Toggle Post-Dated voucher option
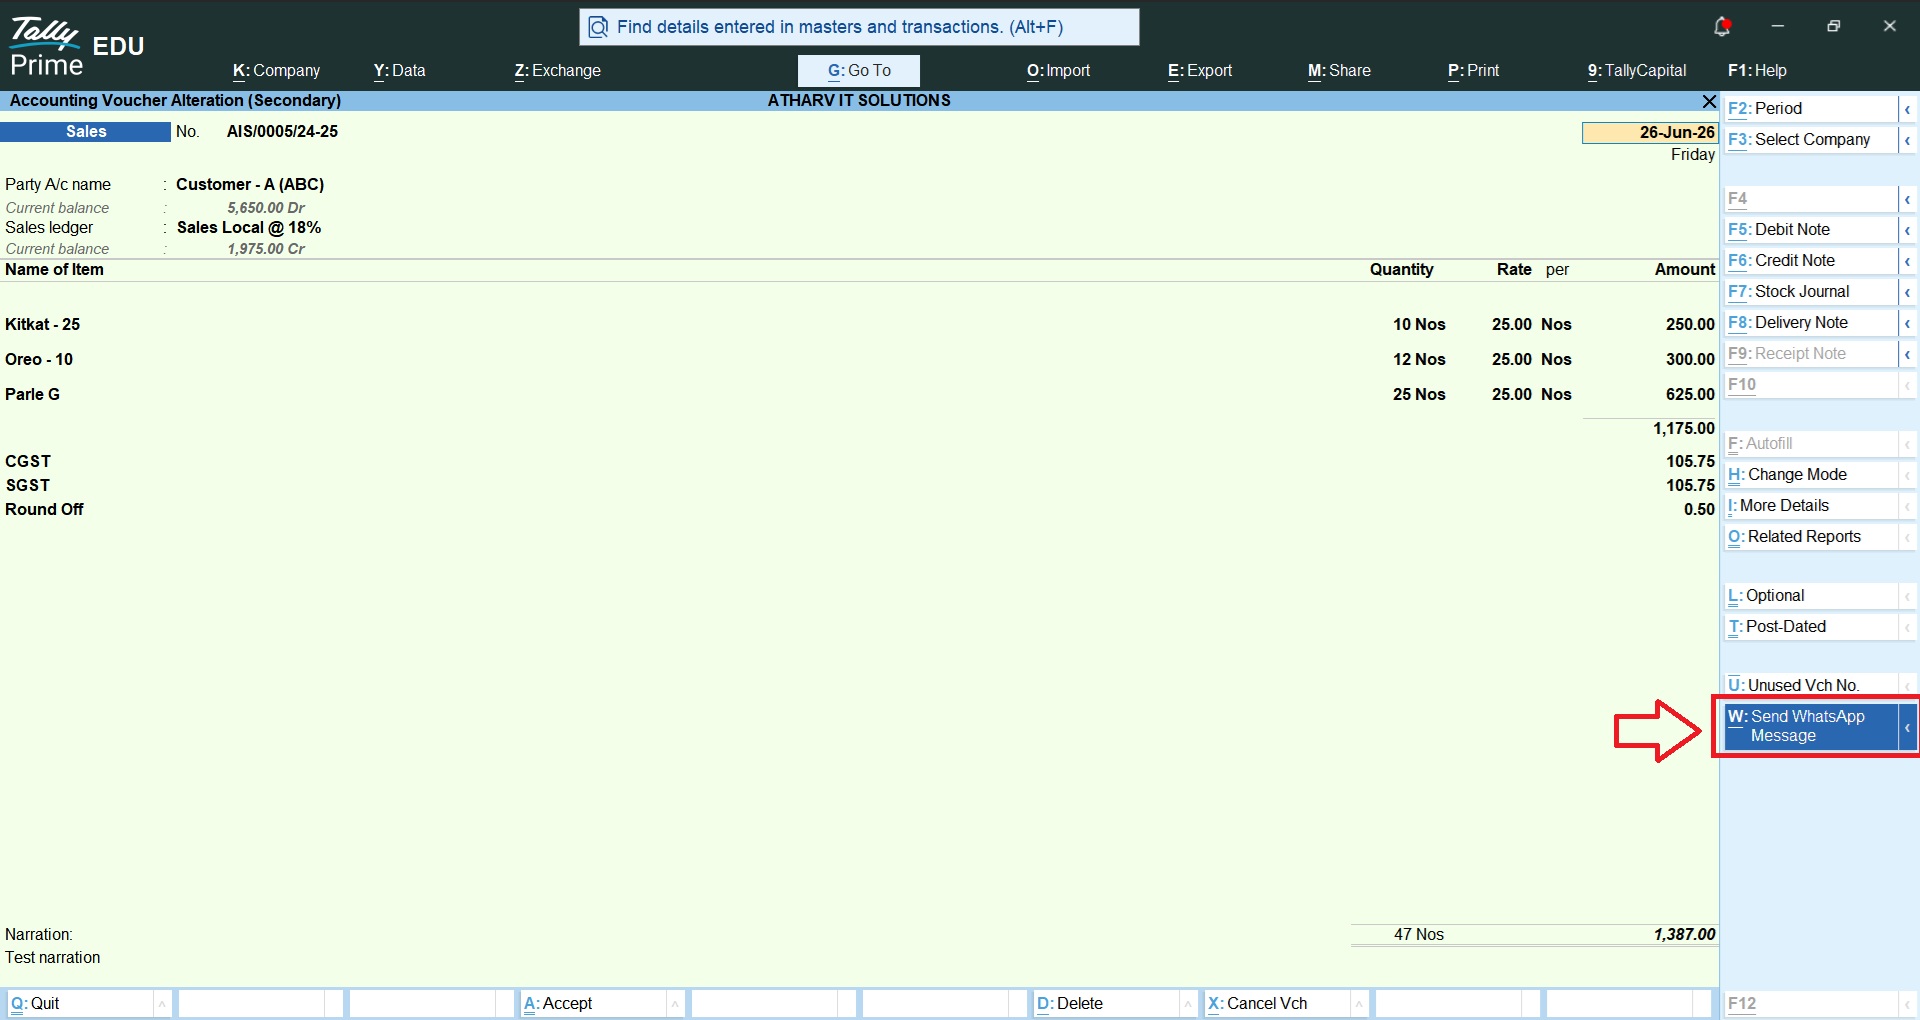 1811,627
